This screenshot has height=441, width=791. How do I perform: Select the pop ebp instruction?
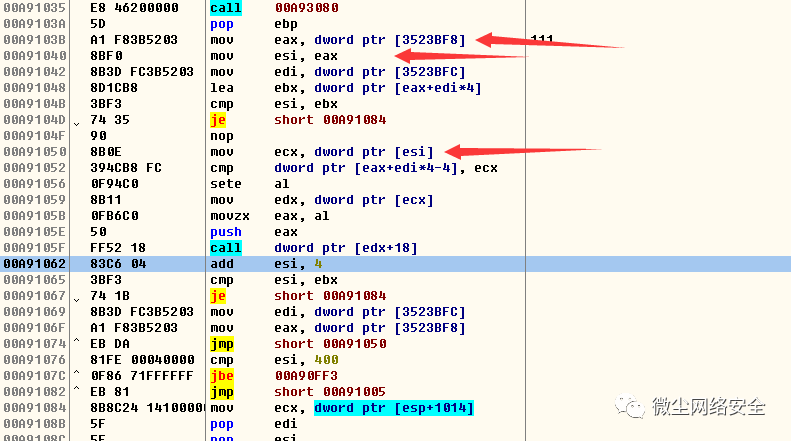coord(254,24)
